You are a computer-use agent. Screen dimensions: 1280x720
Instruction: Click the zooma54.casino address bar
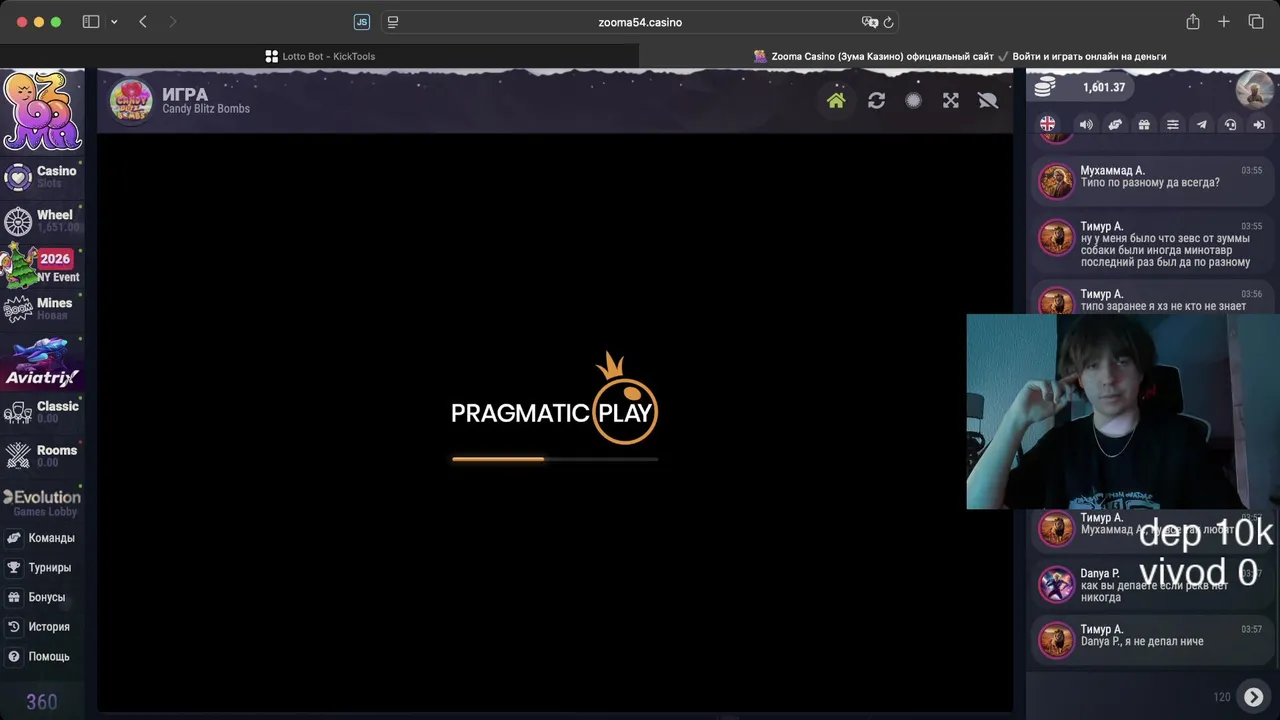pyautogui.click(x=640, y=22)
